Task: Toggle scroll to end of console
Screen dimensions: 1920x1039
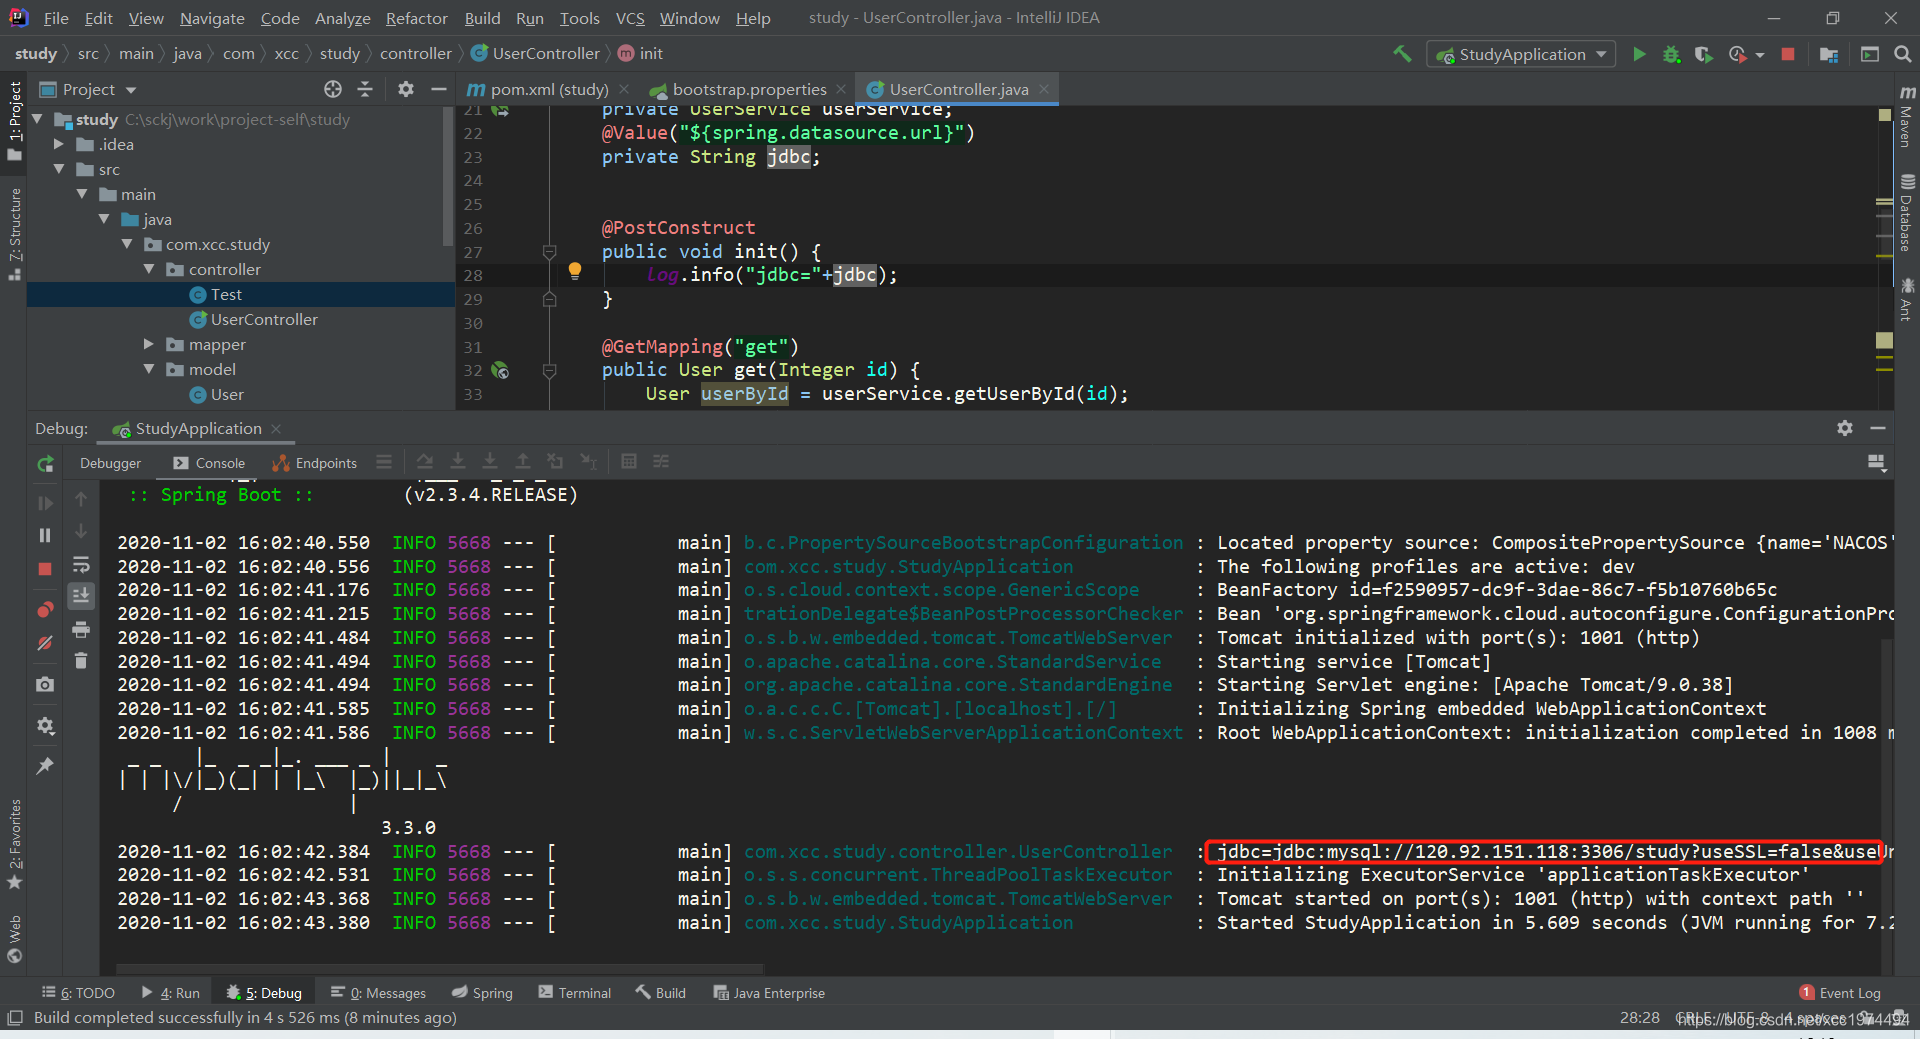Action: [x=81, y=596]
